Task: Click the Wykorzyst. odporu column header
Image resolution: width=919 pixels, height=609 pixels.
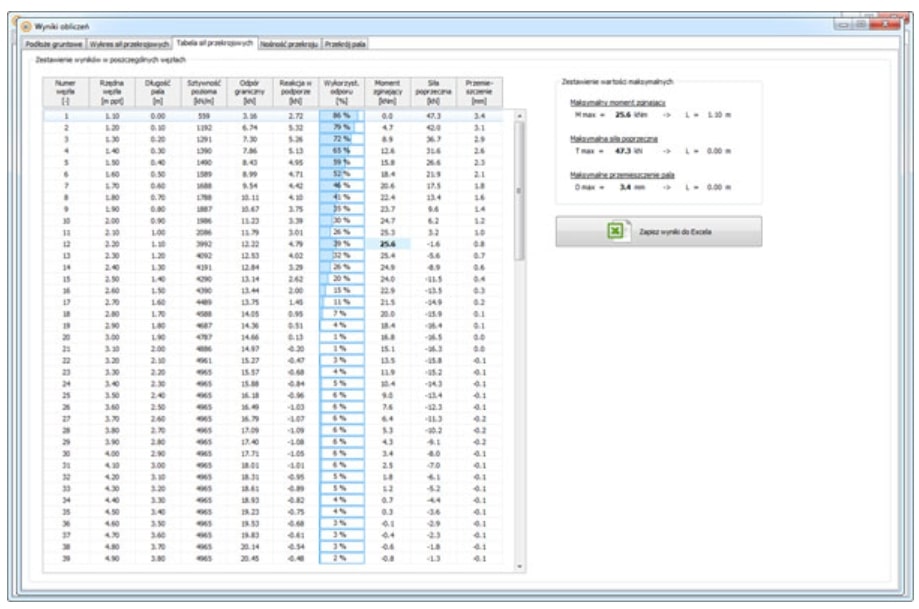Action: [x=340, y=93]
